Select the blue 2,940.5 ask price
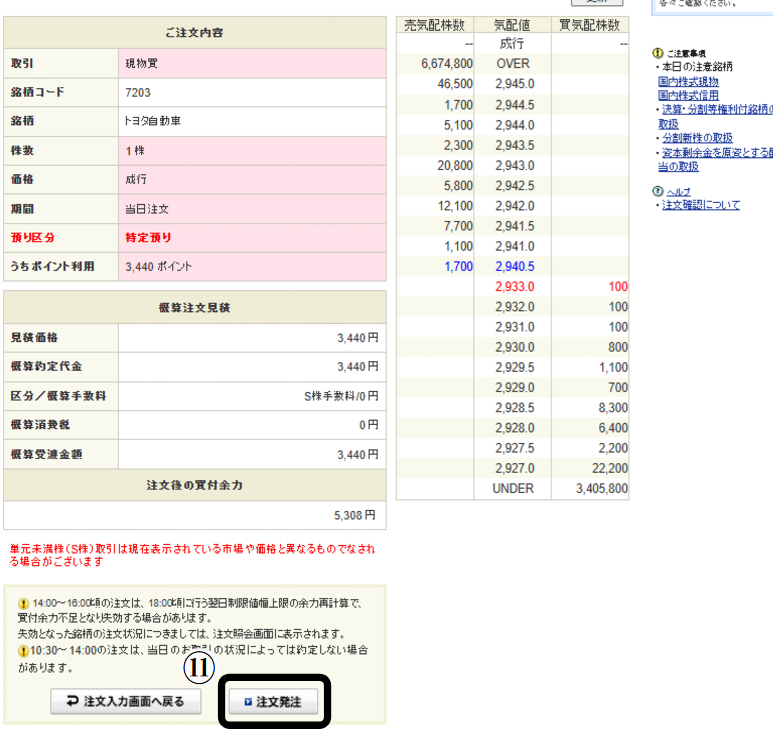This screenshot has width=773, height=738. click(x=514, y=267)
